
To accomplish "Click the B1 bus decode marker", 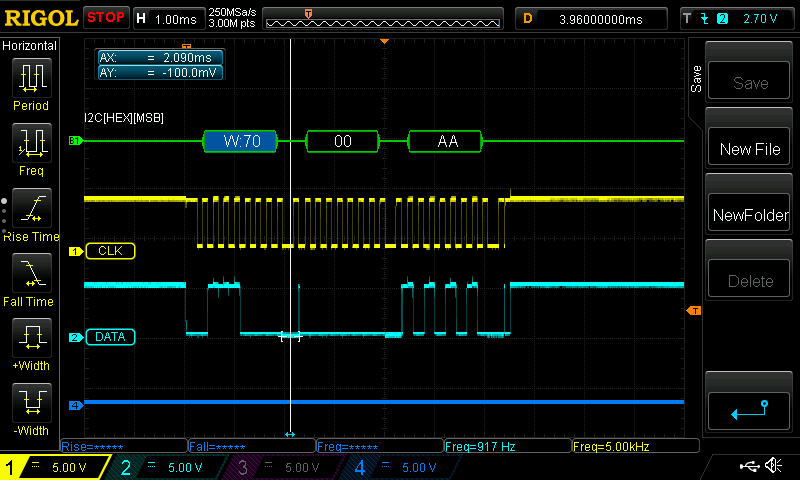I will 76,140.
